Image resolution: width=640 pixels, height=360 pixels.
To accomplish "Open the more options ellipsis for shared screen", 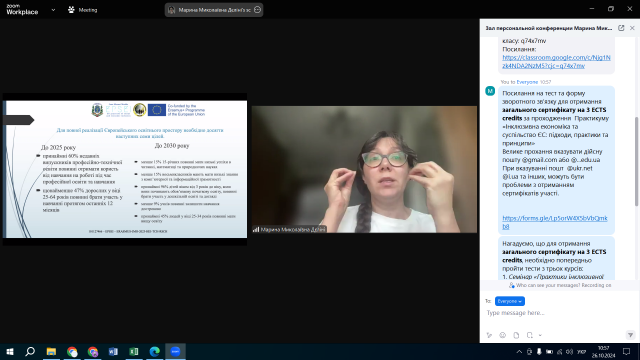I will pos(257,10).
